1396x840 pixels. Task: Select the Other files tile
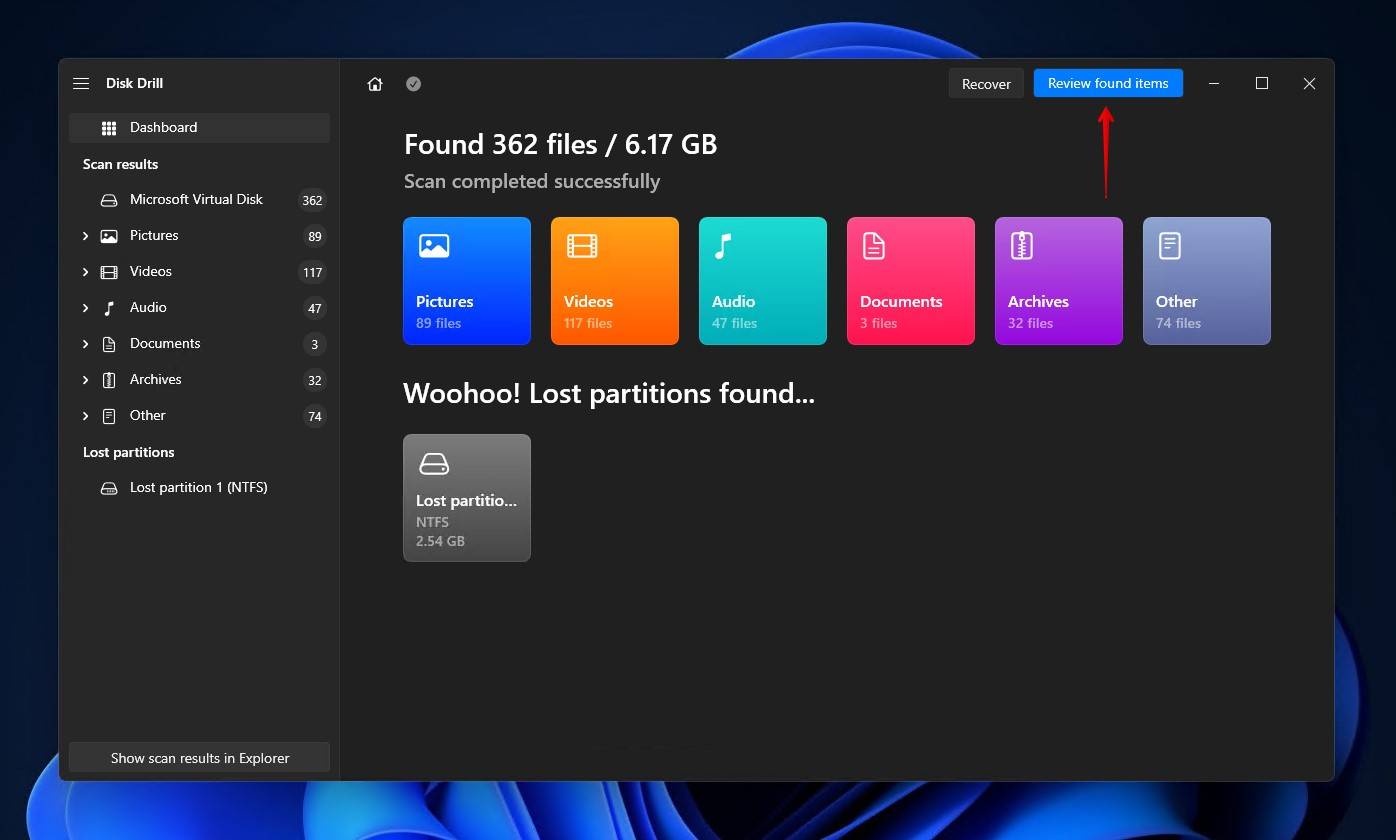pos(1207,281)
